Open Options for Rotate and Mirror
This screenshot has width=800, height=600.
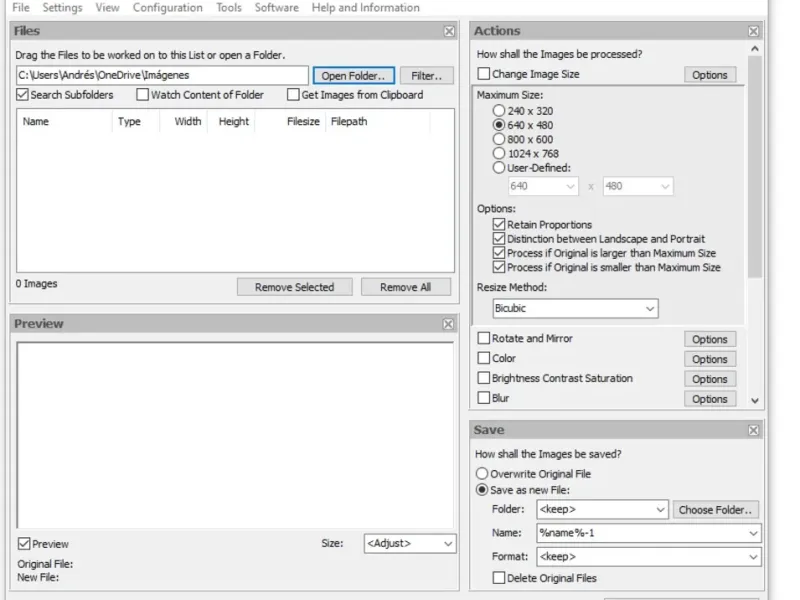click(709, 340)
